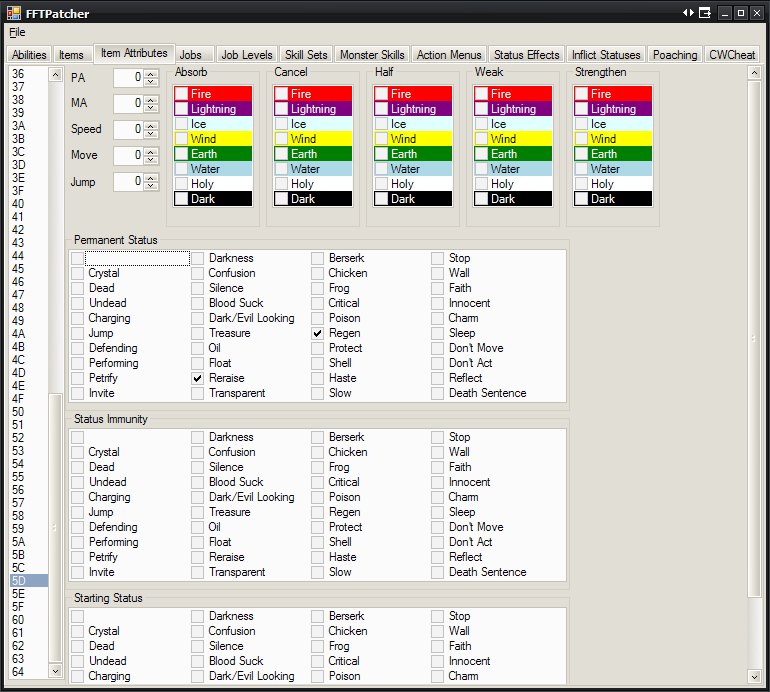Screen dimensions: 770x692
Task: Uncheck Reraise under Permanent Status
Action: (x=198, y=378)
